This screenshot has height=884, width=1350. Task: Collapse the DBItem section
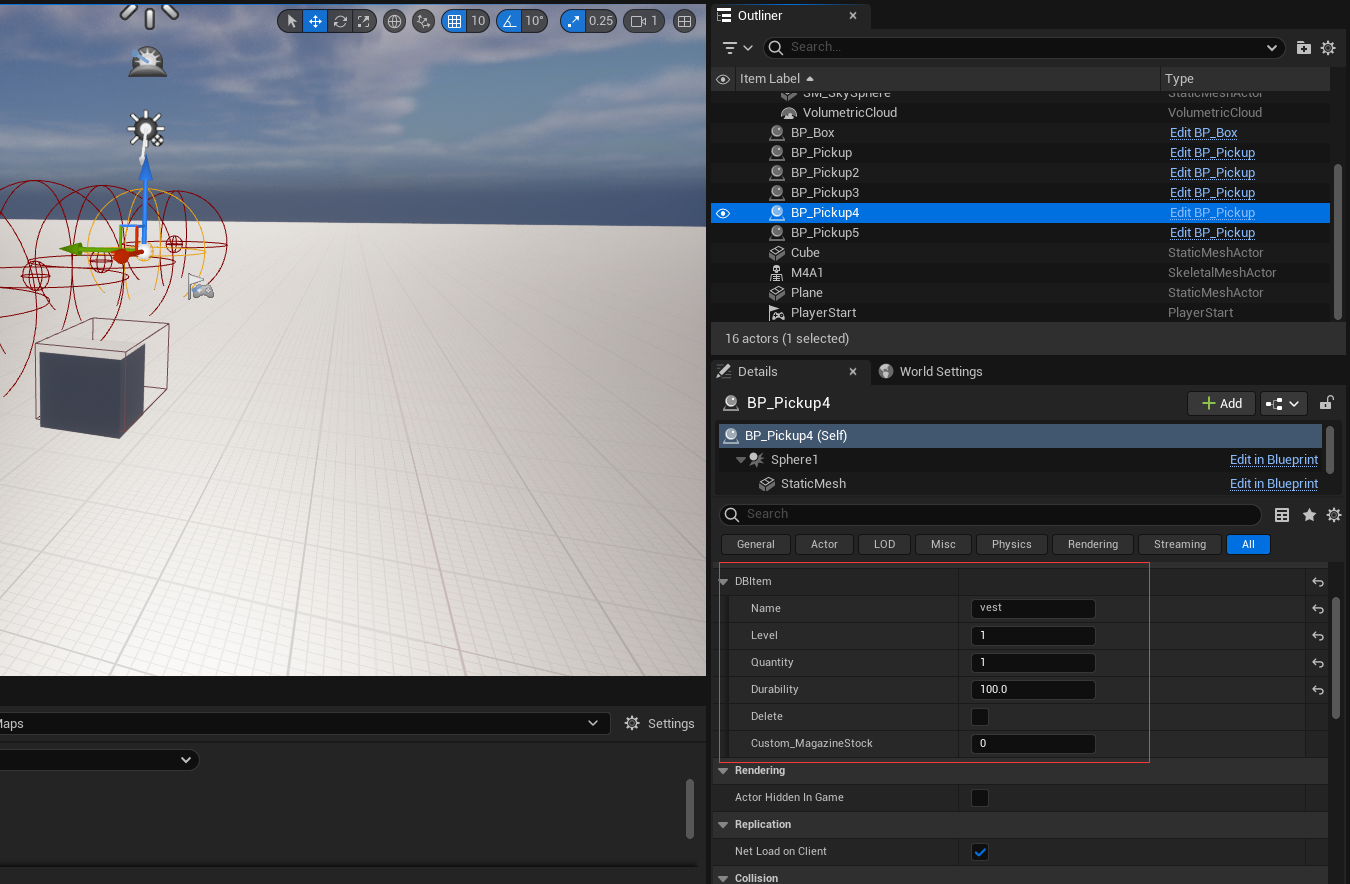(724, 582)
